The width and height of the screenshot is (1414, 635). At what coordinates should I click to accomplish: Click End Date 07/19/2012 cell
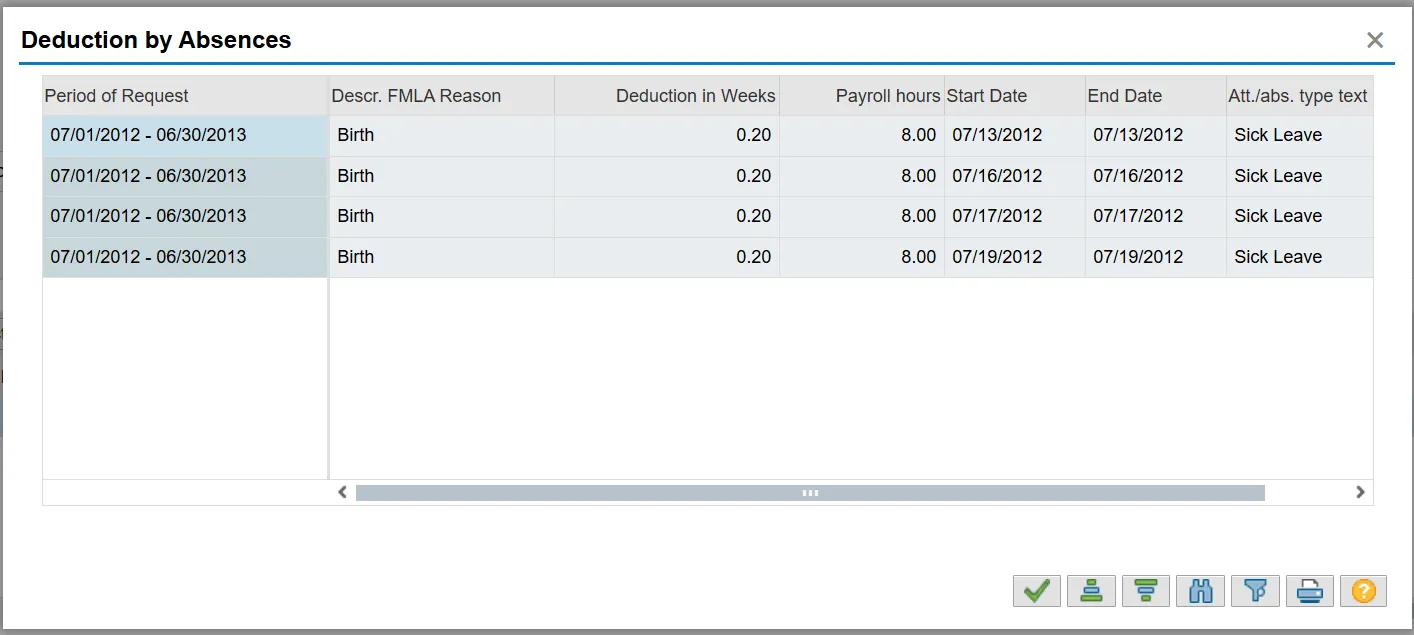tap(1156, 257)
